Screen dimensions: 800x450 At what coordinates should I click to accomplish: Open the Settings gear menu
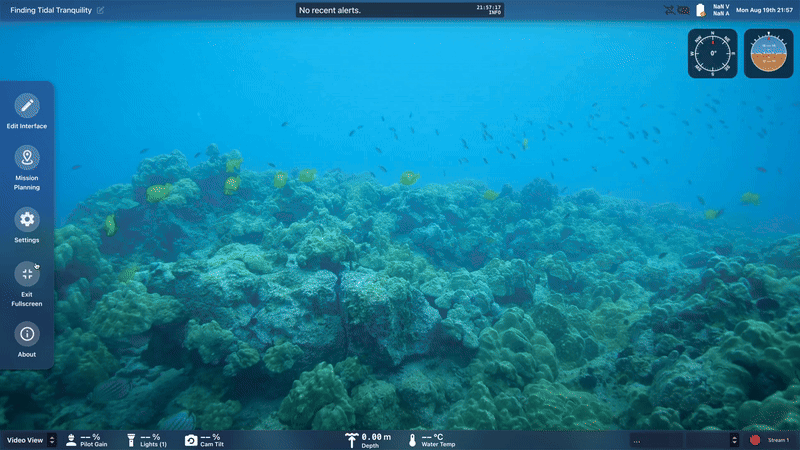pos(27,219)
